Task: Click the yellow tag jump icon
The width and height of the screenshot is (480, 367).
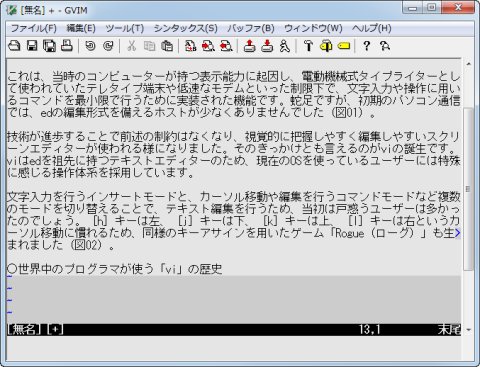Action: click(344, 46)
